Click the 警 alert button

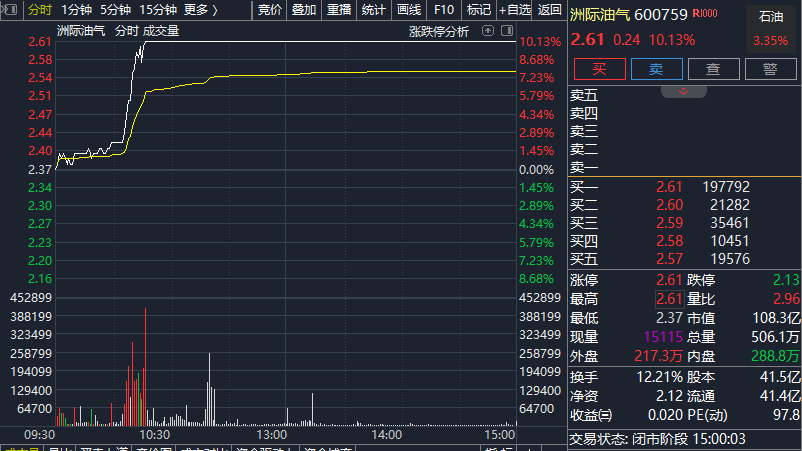[x=770, y=69]
